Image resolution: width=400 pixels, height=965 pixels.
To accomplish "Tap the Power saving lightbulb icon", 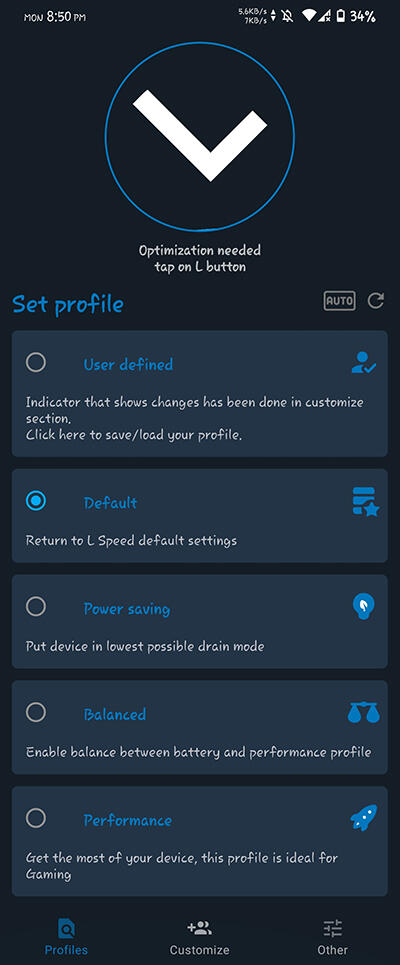I will (364, 607).
